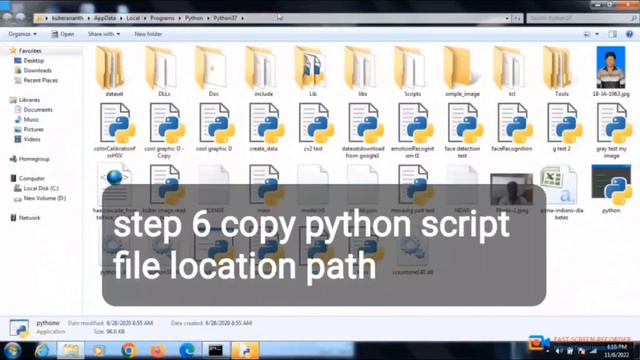This screenshot has width=640, height=360.
Task: Select Music under Libraries
Action: tap(31, 120)
